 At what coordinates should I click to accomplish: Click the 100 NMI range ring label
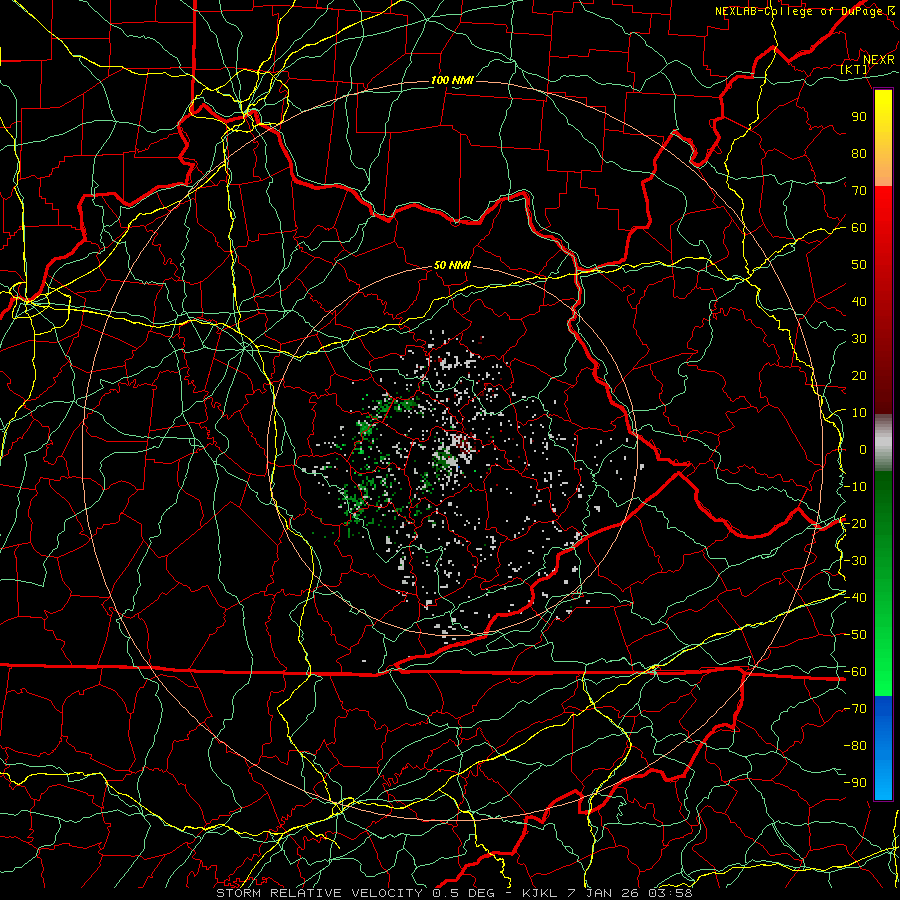click(452, 80)
